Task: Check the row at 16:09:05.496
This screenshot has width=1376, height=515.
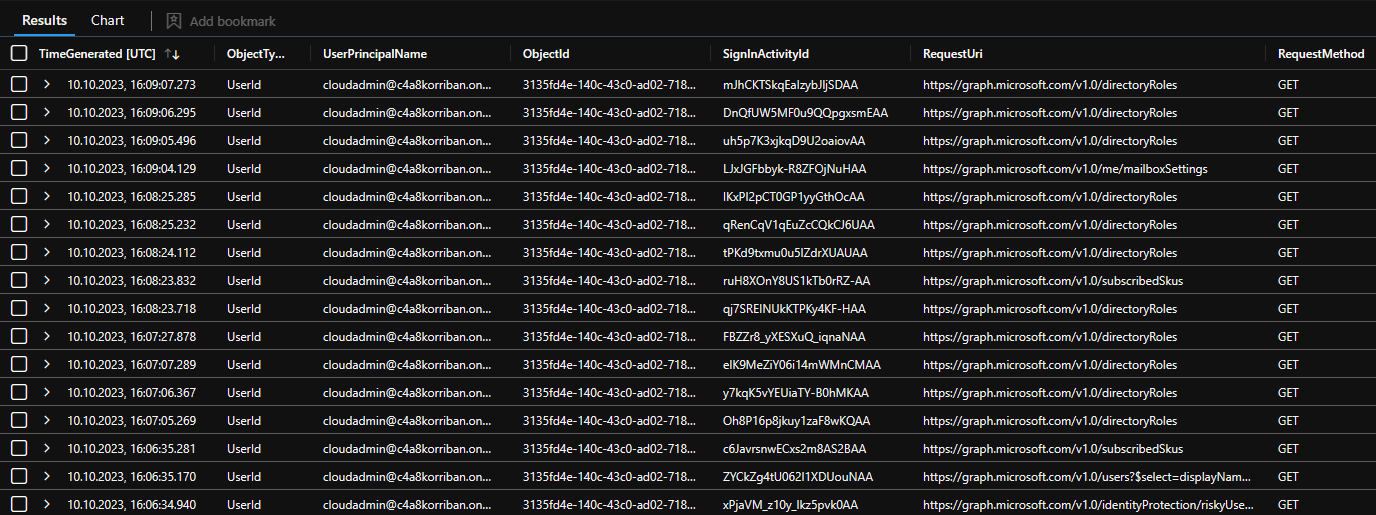Action: tap(19, 141)
